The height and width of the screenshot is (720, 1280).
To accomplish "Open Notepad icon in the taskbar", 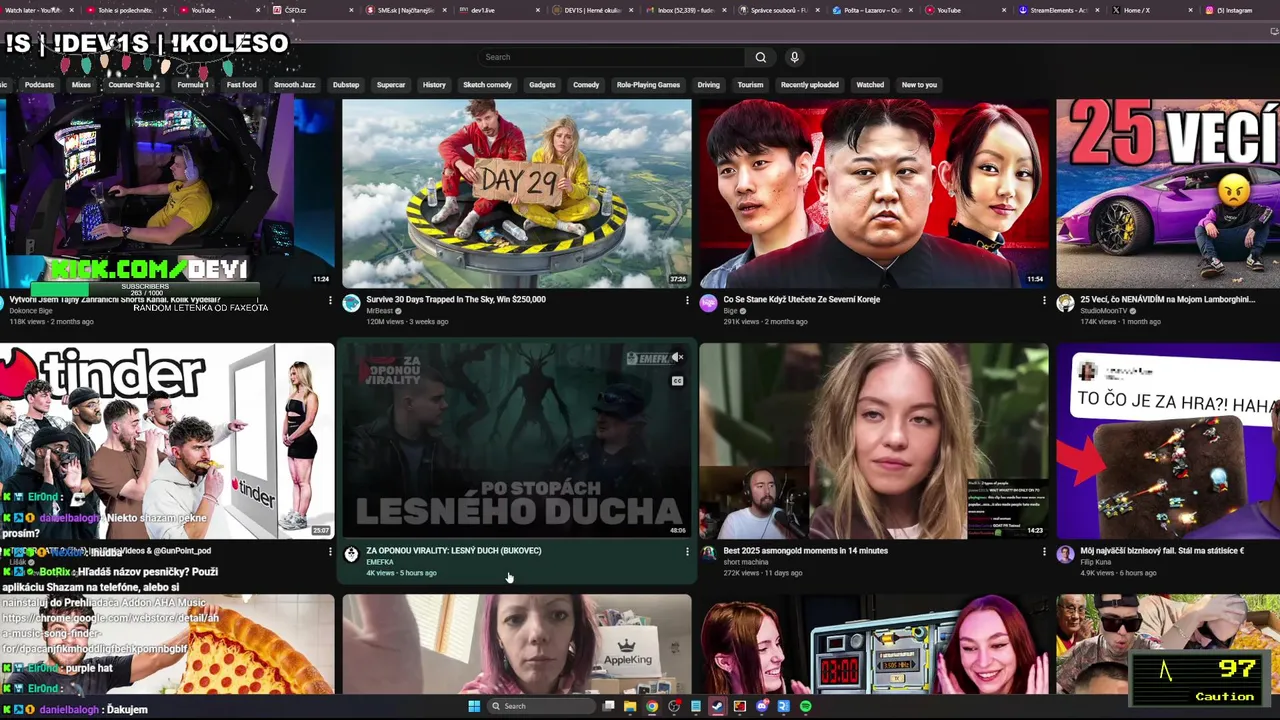I will [696, 706].
